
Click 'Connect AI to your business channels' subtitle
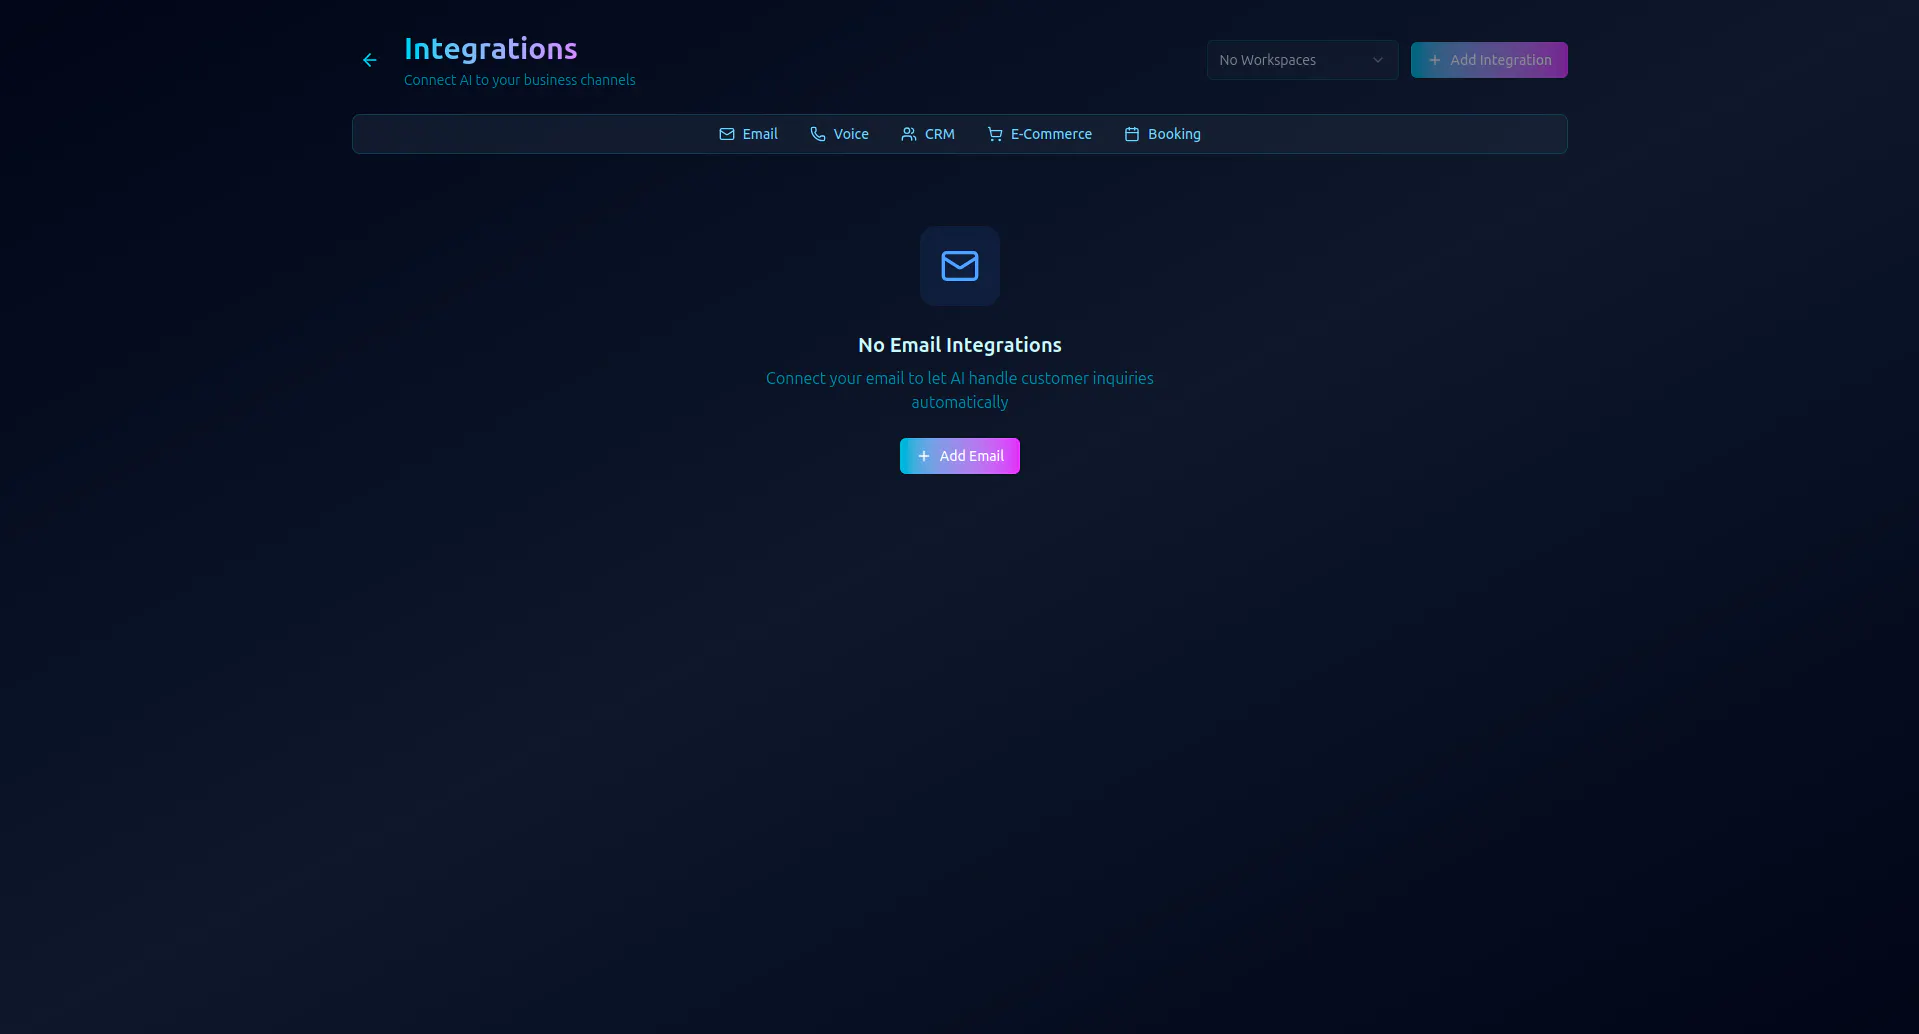(x=520, y=80)
